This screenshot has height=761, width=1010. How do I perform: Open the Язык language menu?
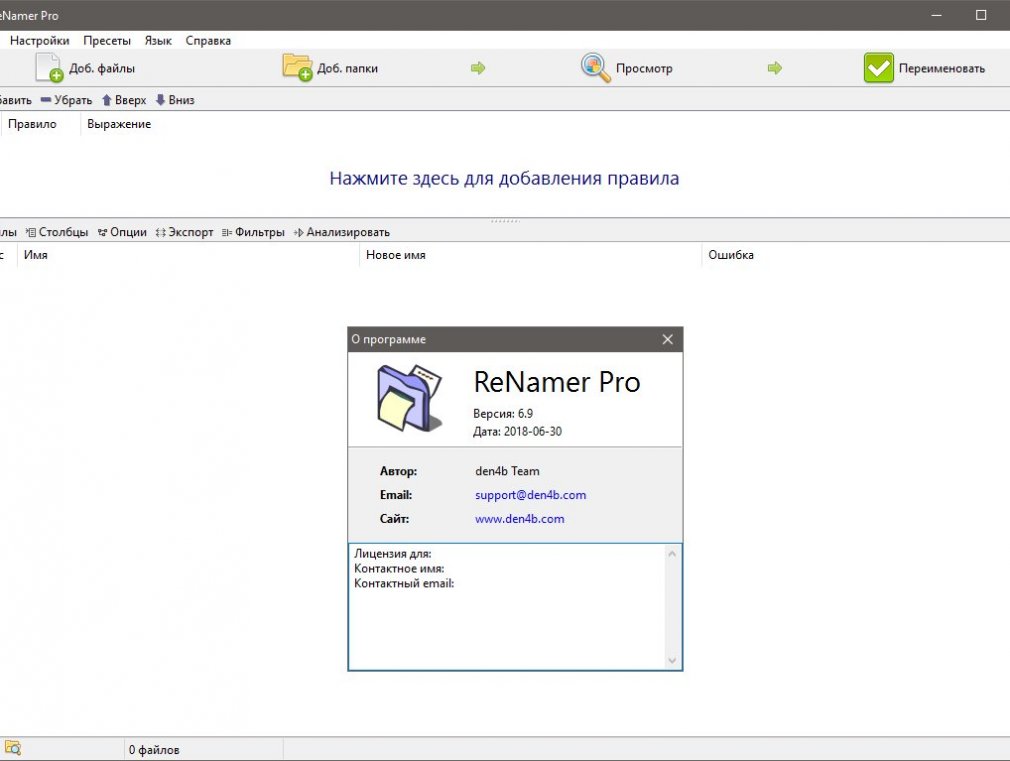click(x=158, y=41)
